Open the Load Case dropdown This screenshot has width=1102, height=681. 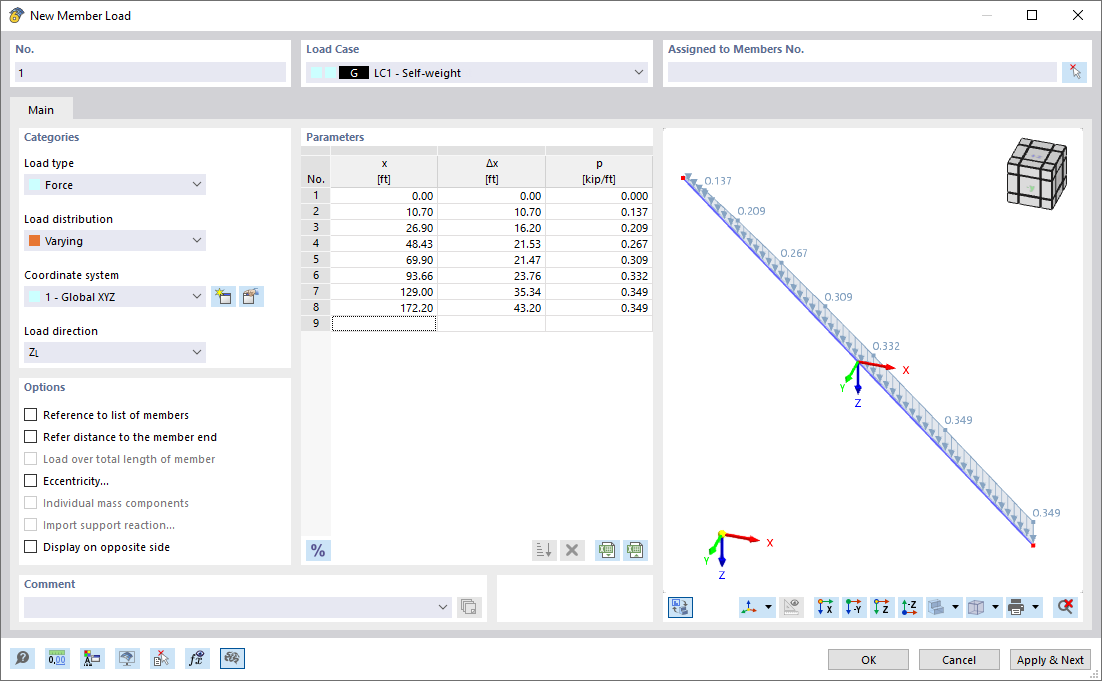[x=638, y=72]
